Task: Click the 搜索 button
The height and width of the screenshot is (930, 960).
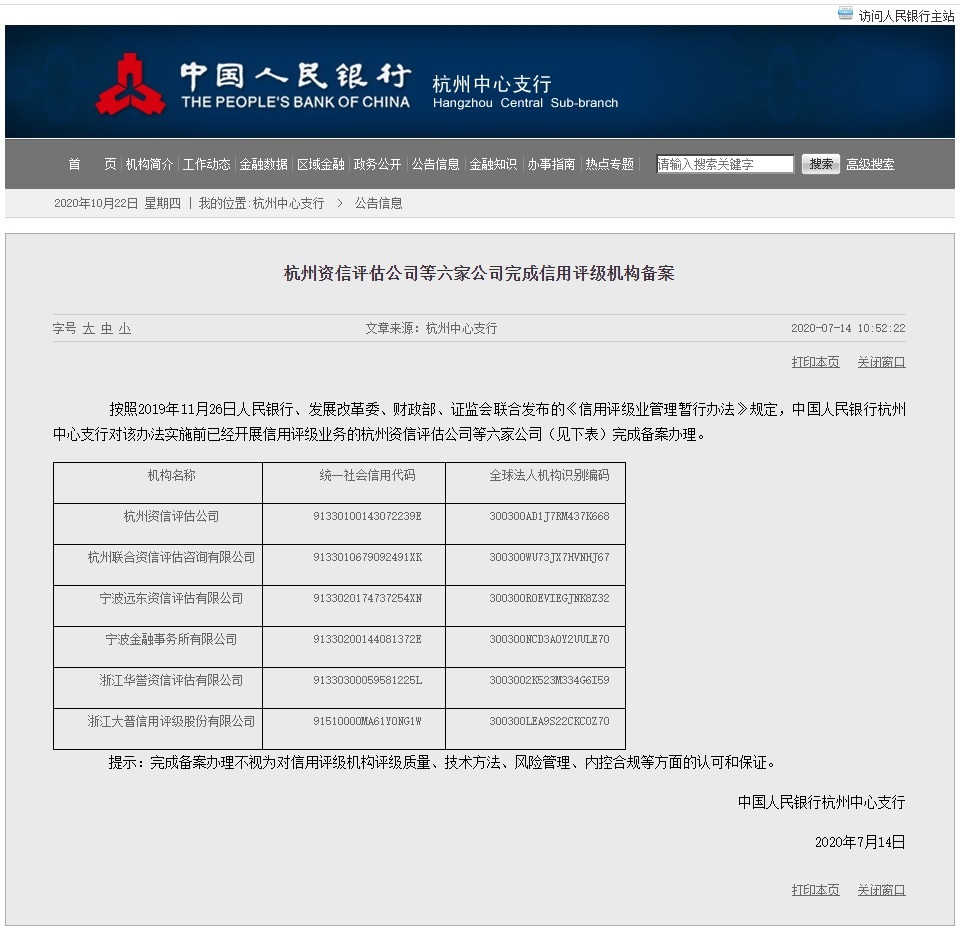Action: [x=820, y=164]
